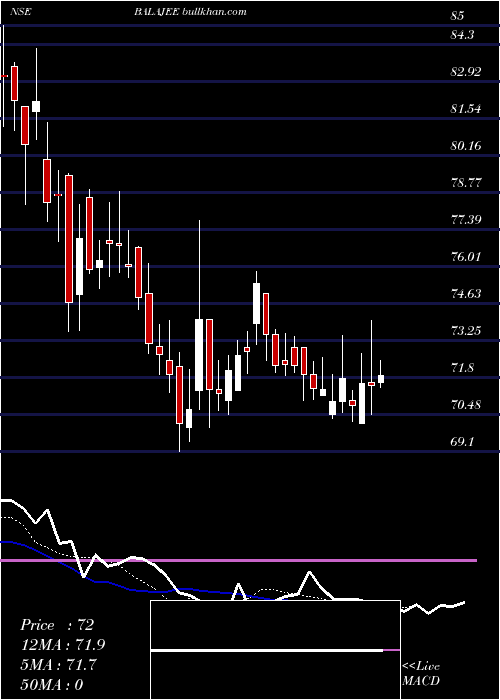Click the 70.48 price axis label
Screen dimensions: 500x700
[466, 405]
